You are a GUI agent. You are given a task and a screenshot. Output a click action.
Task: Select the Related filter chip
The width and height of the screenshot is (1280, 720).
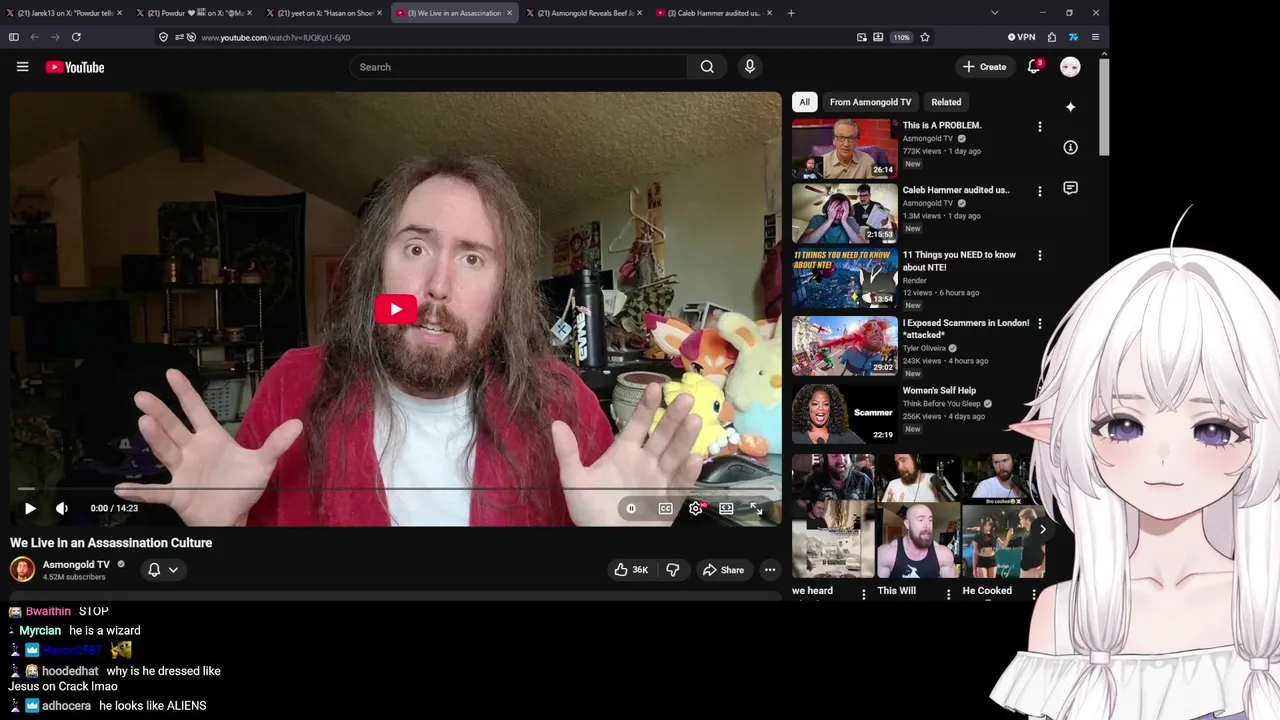click(946, 102)
